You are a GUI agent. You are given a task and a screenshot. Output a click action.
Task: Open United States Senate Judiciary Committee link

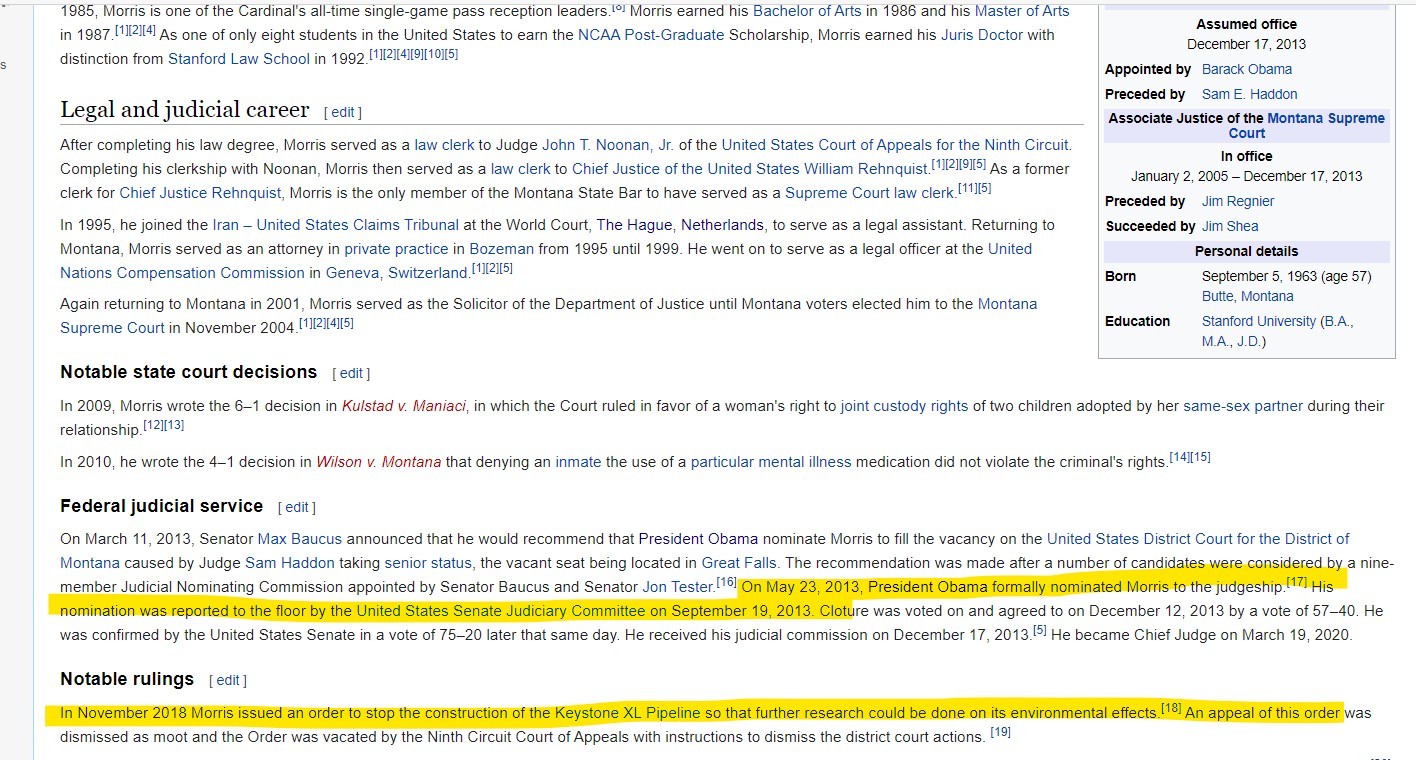501,610
